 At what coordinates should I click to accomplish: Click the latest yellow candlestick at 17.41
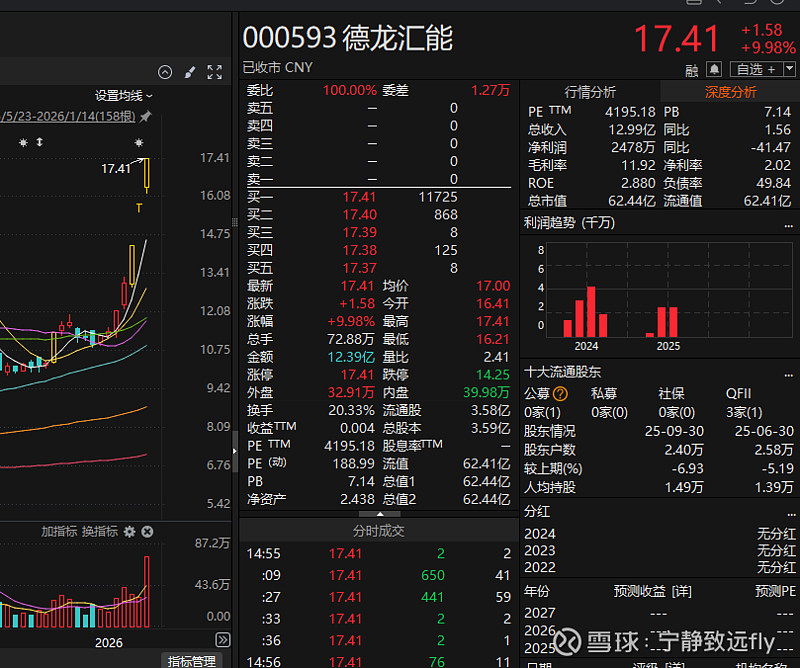click(x=146, y=175)
